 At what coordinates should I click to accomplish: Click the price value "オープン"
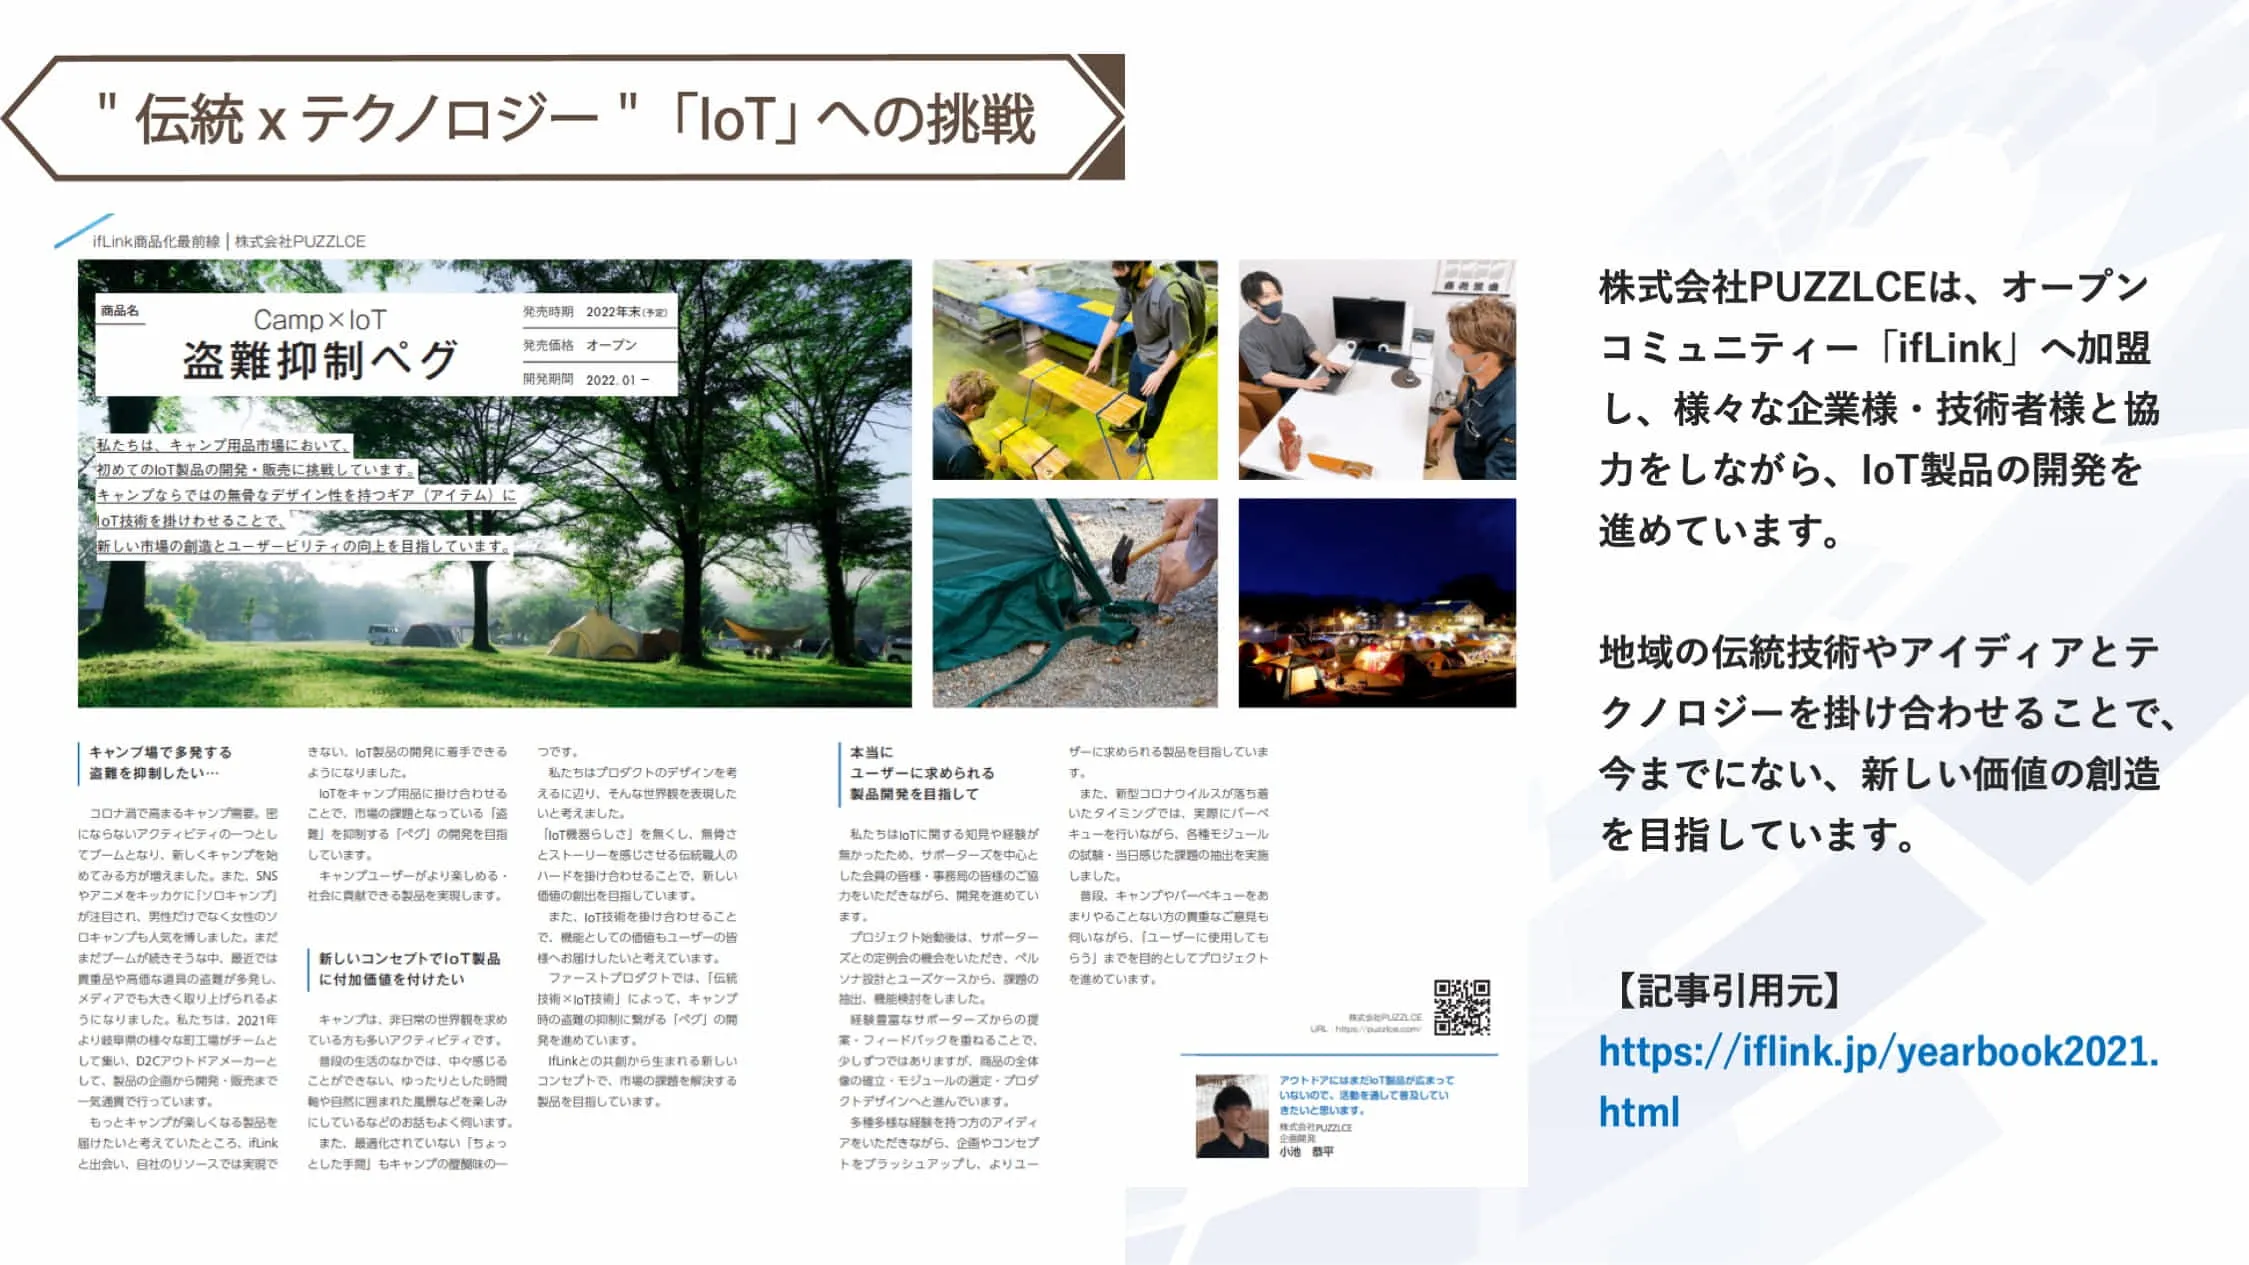[x=611, y=345]
